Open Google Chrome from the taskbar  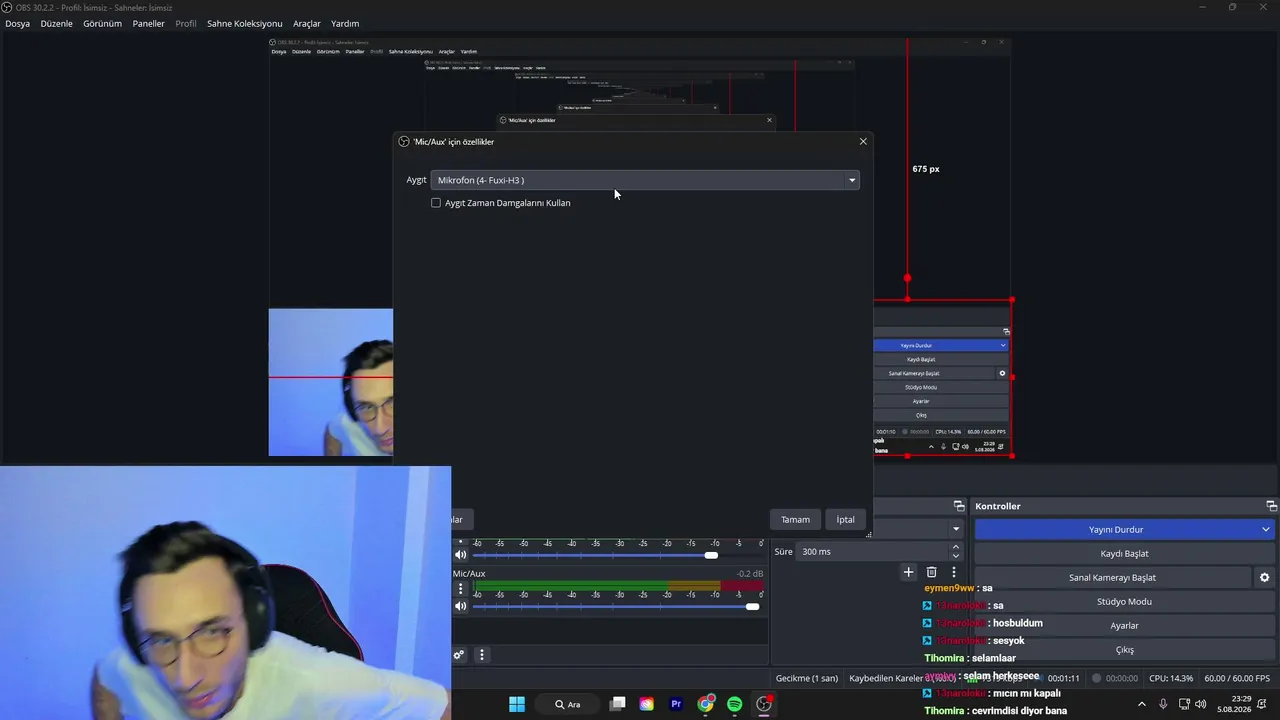coord(706,704)
